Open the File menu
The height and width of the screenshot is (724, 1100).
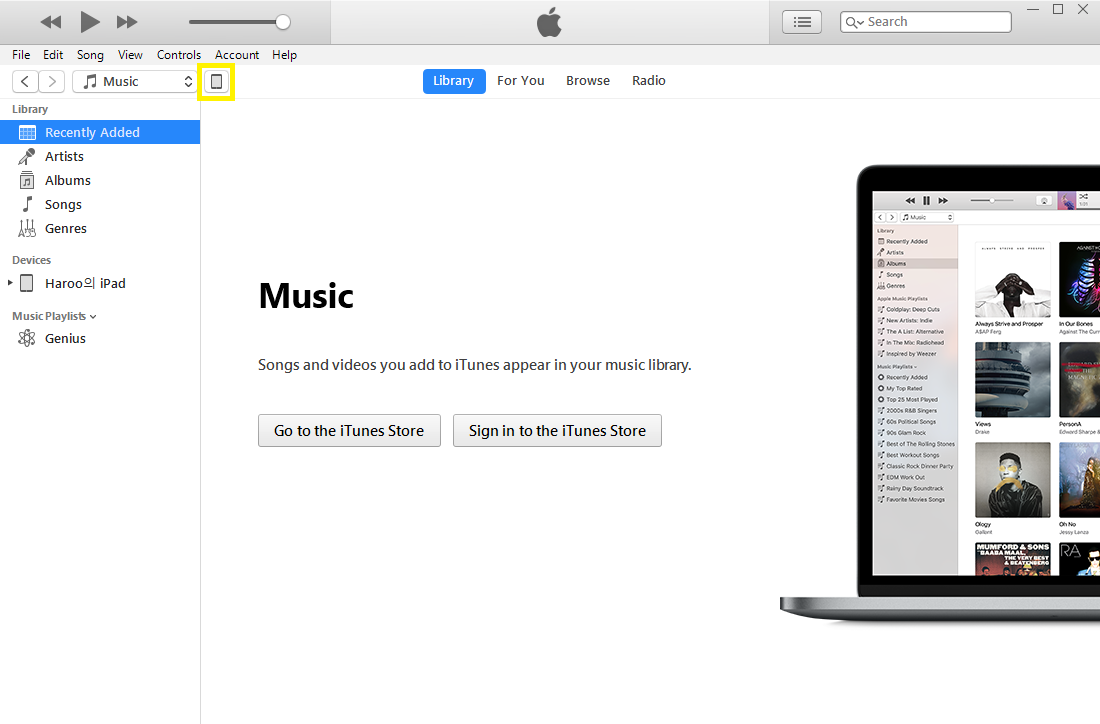click(x=21, y=55)
